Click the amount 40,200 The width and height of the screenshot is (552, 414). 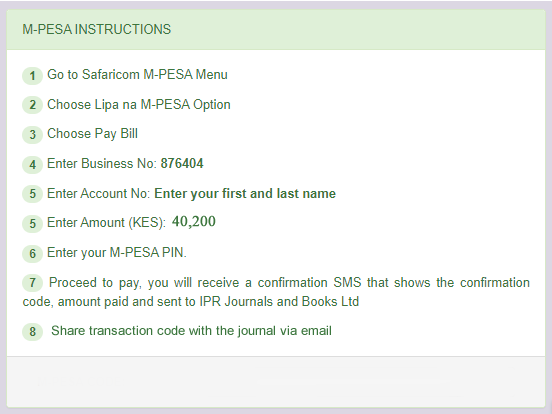pos(194,221)
